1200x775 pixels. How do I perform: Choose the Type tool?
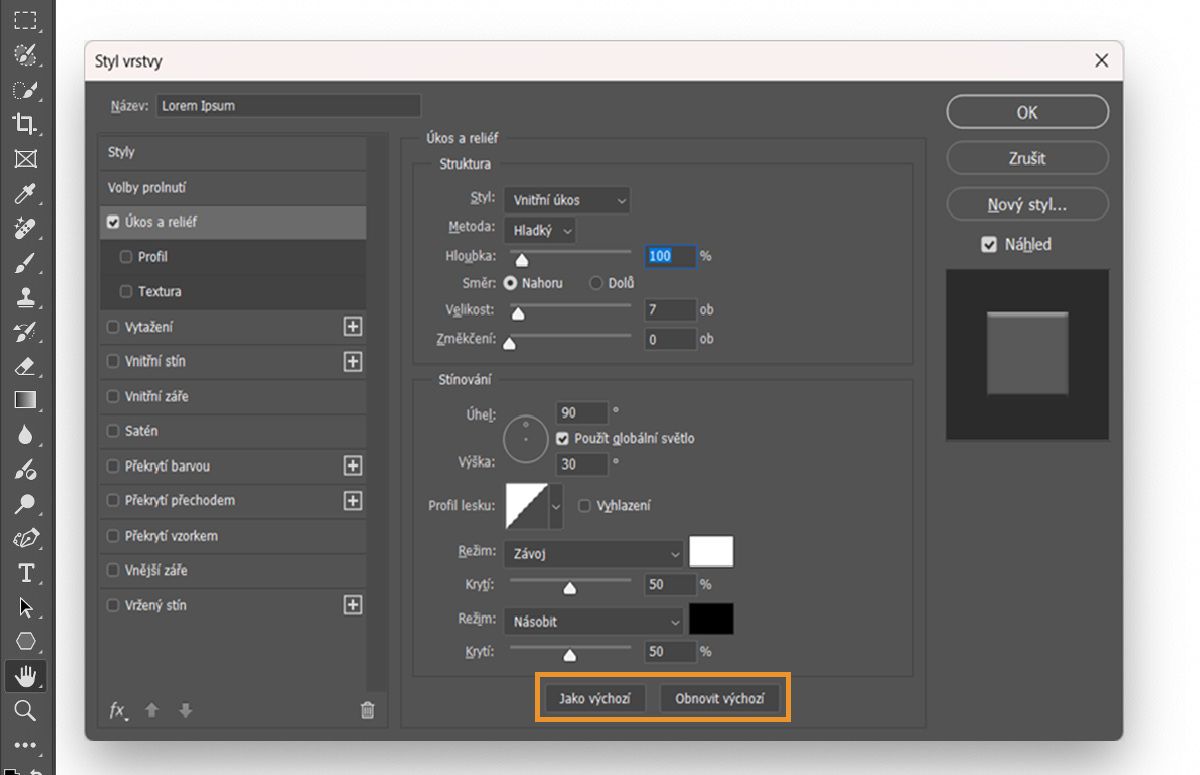coord(27,573)
